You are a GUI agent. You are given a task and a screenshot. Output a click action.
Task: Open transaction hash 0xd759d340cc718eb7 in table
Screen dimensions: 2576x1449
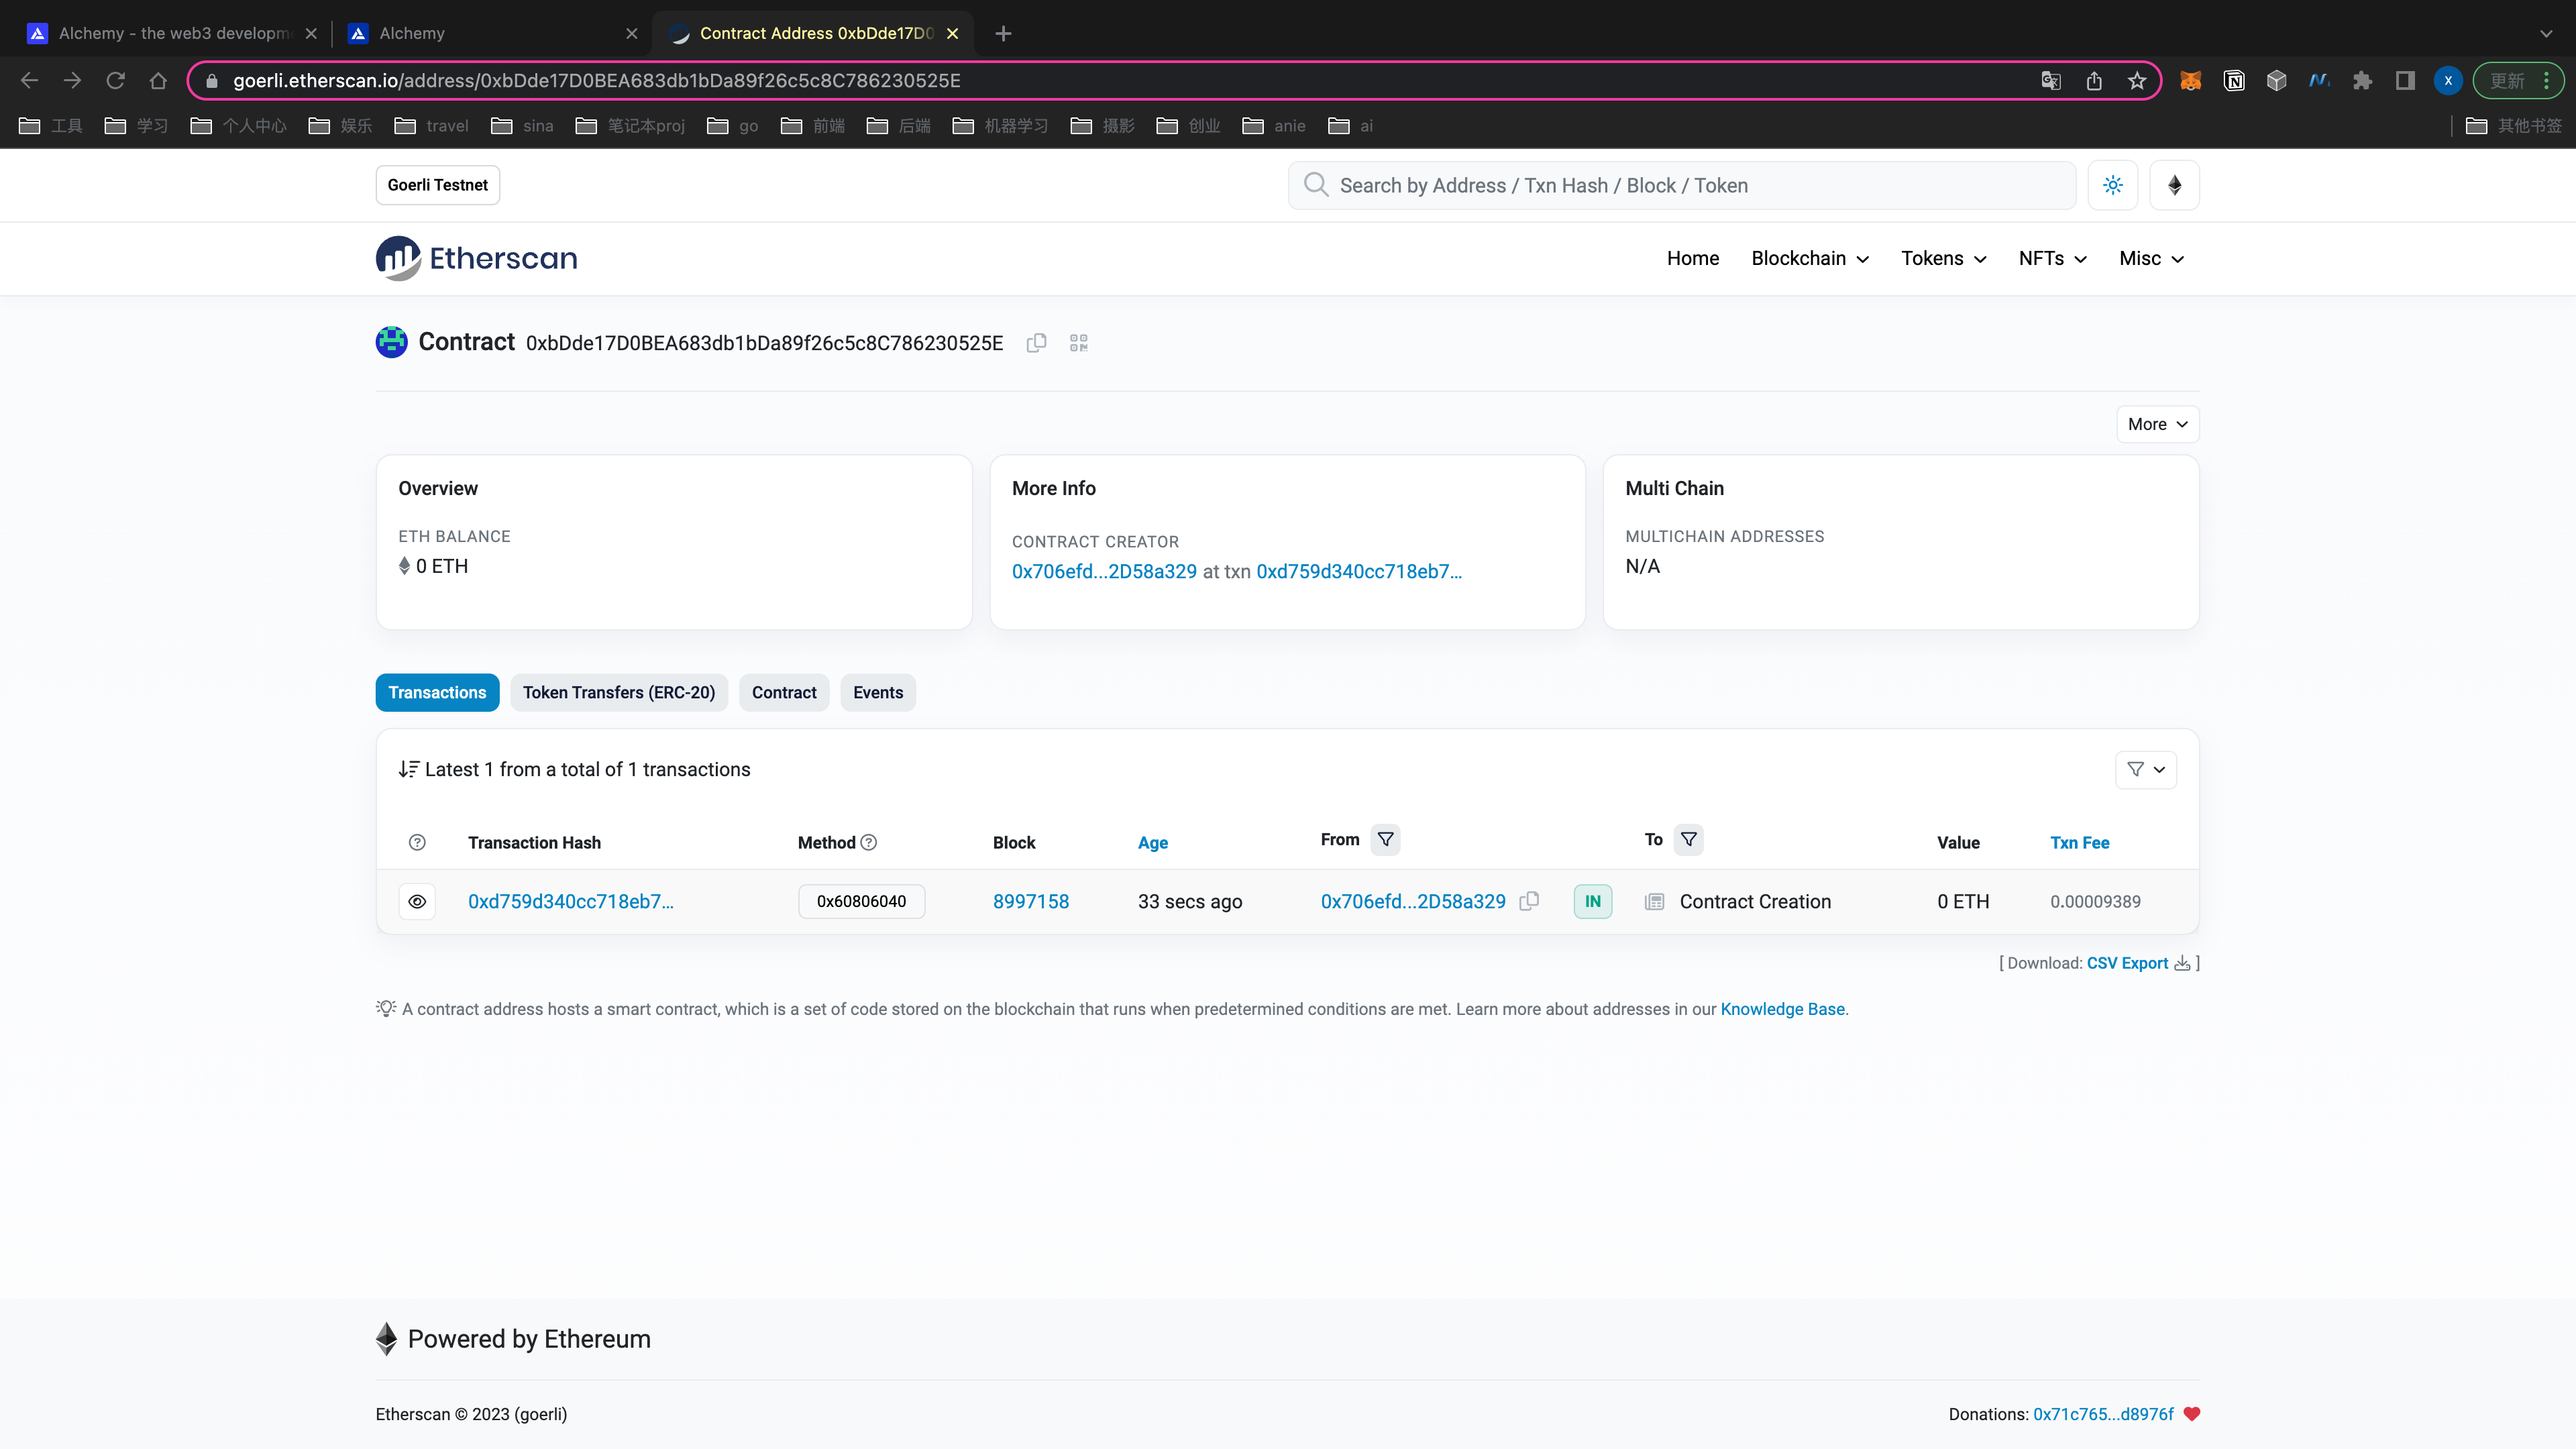point(571,901)
